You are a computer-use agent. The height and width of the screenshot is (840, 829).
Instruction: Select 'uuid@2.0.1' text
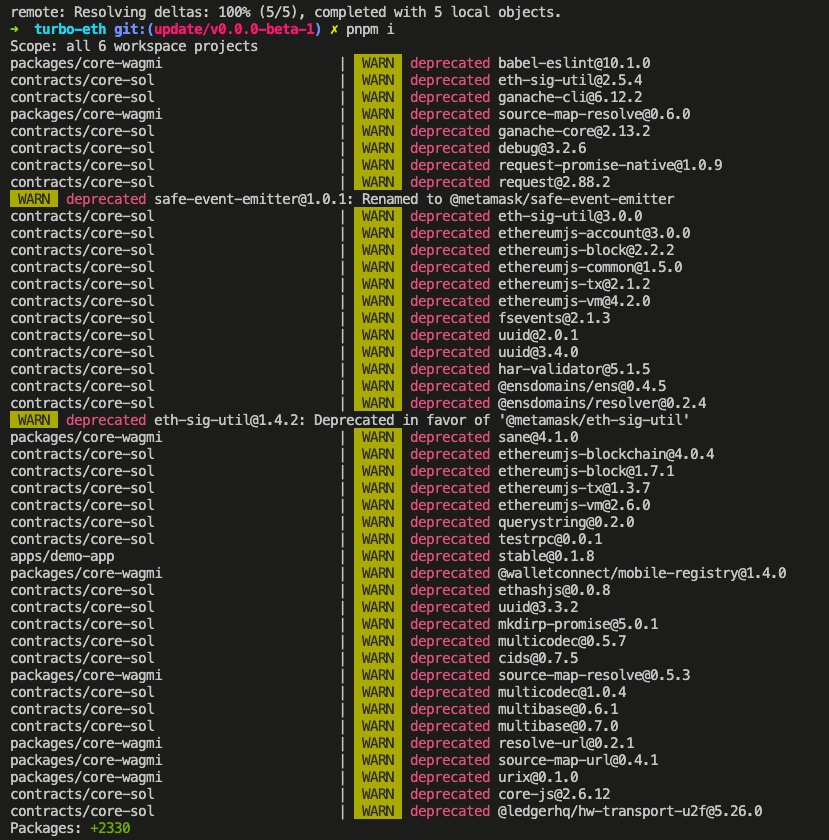(x=538, y=335)
